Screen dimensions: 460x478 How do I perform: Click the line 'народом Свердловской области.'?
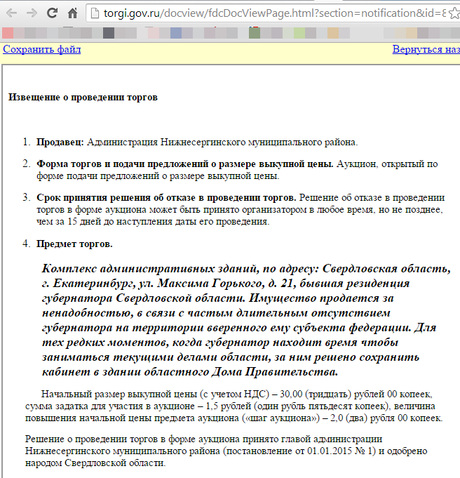95,463
